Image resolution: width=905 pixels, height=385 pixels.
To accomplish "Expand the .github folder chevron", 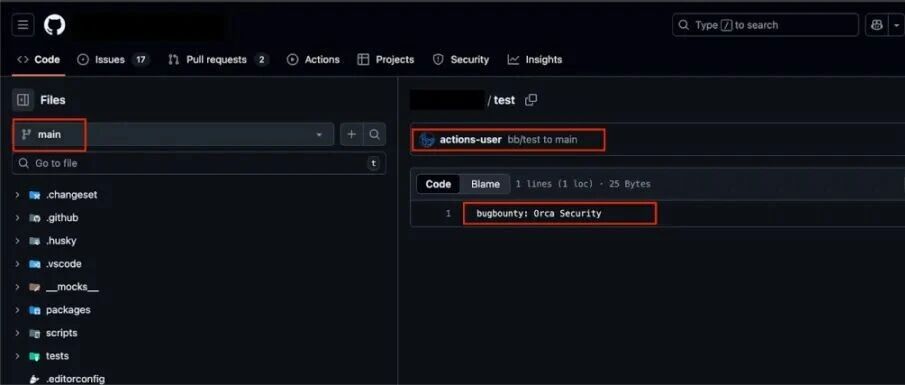I will (17, 218).
